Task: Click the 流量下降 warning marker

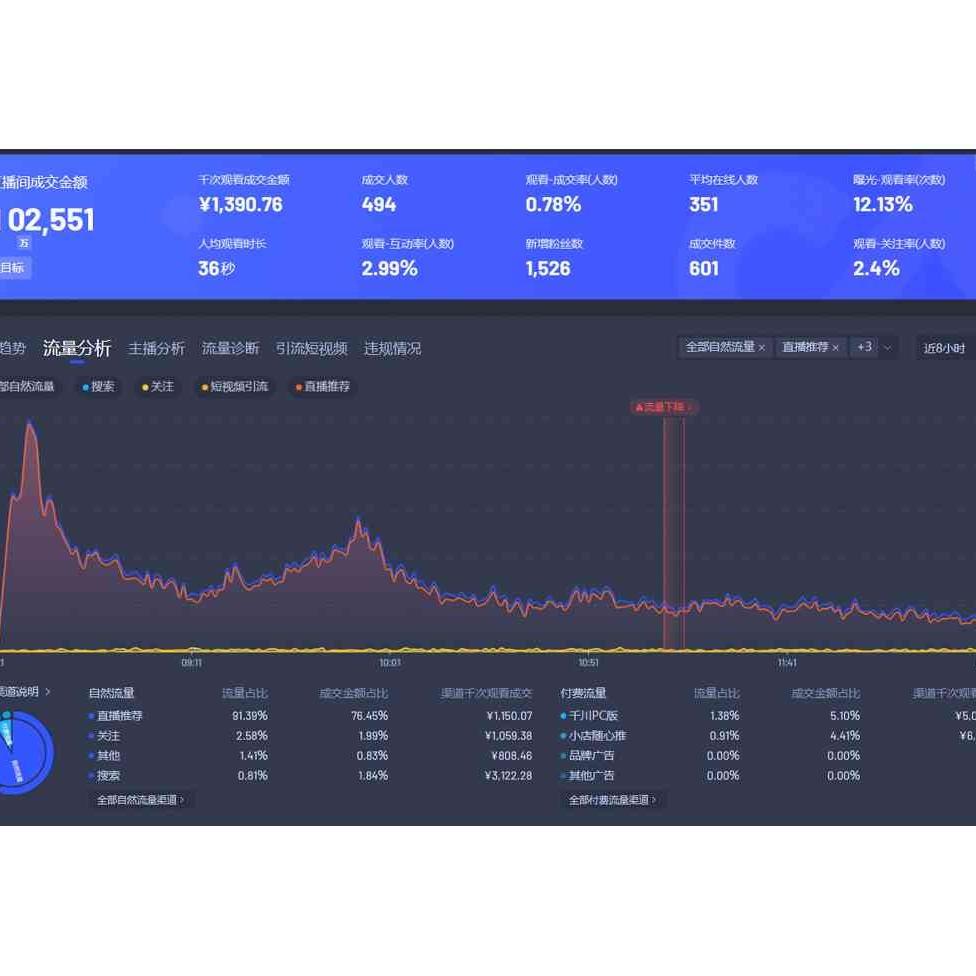Action: (x=664, y=407)
